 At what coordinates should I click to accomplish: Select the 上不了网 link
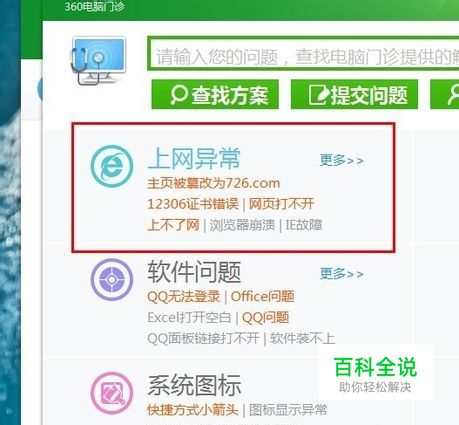(173, 225)
